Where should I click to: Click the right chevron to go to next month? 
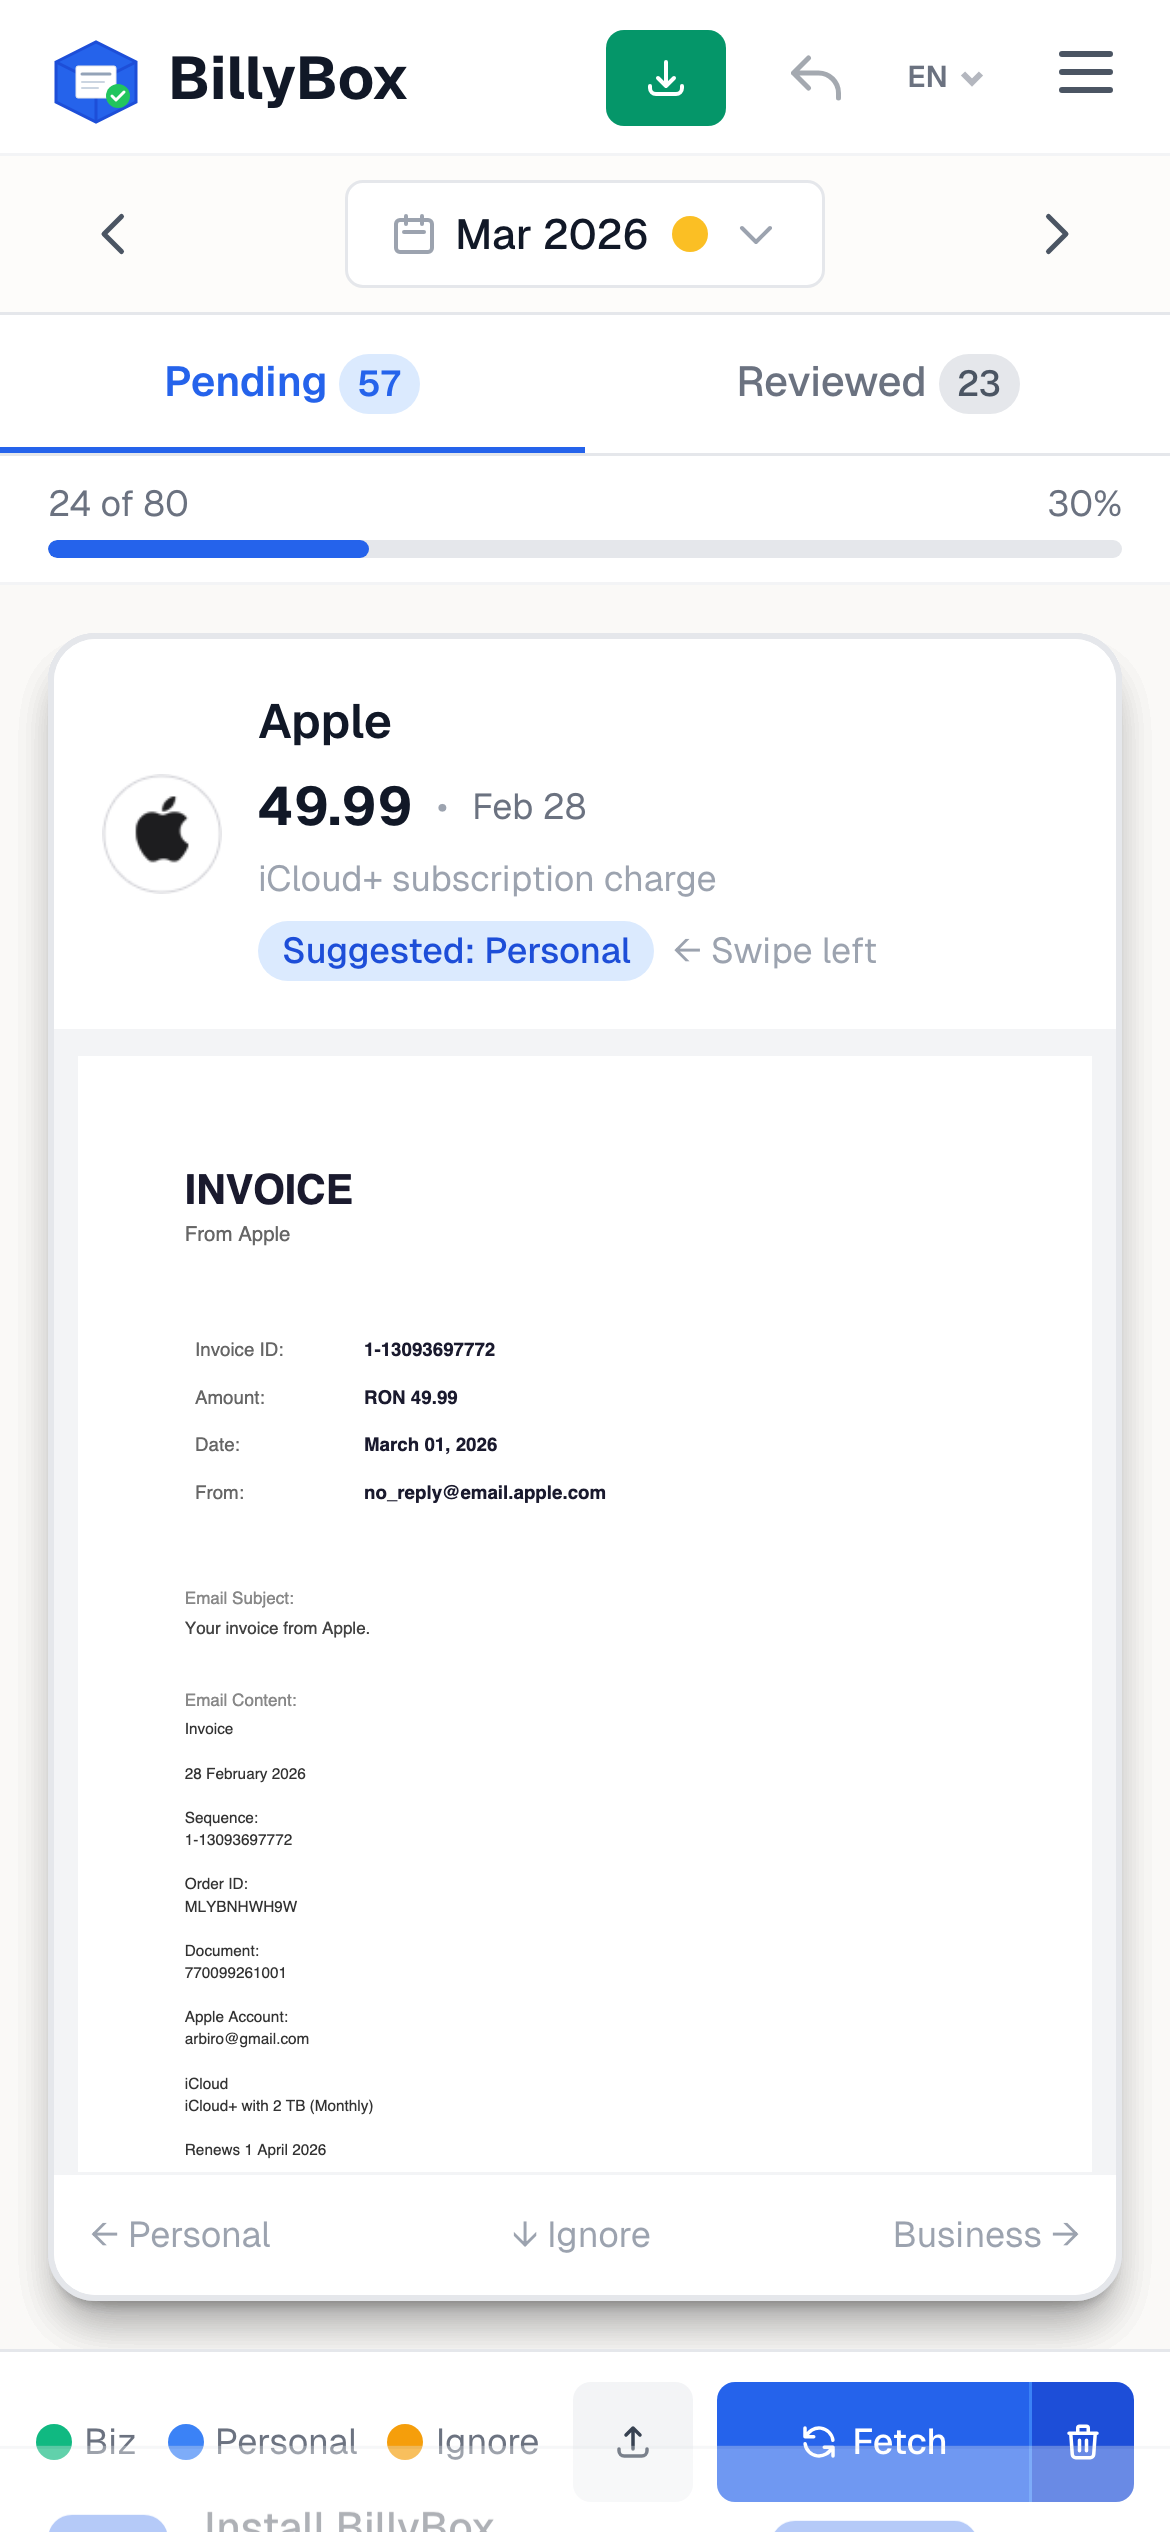point(1056,233)
